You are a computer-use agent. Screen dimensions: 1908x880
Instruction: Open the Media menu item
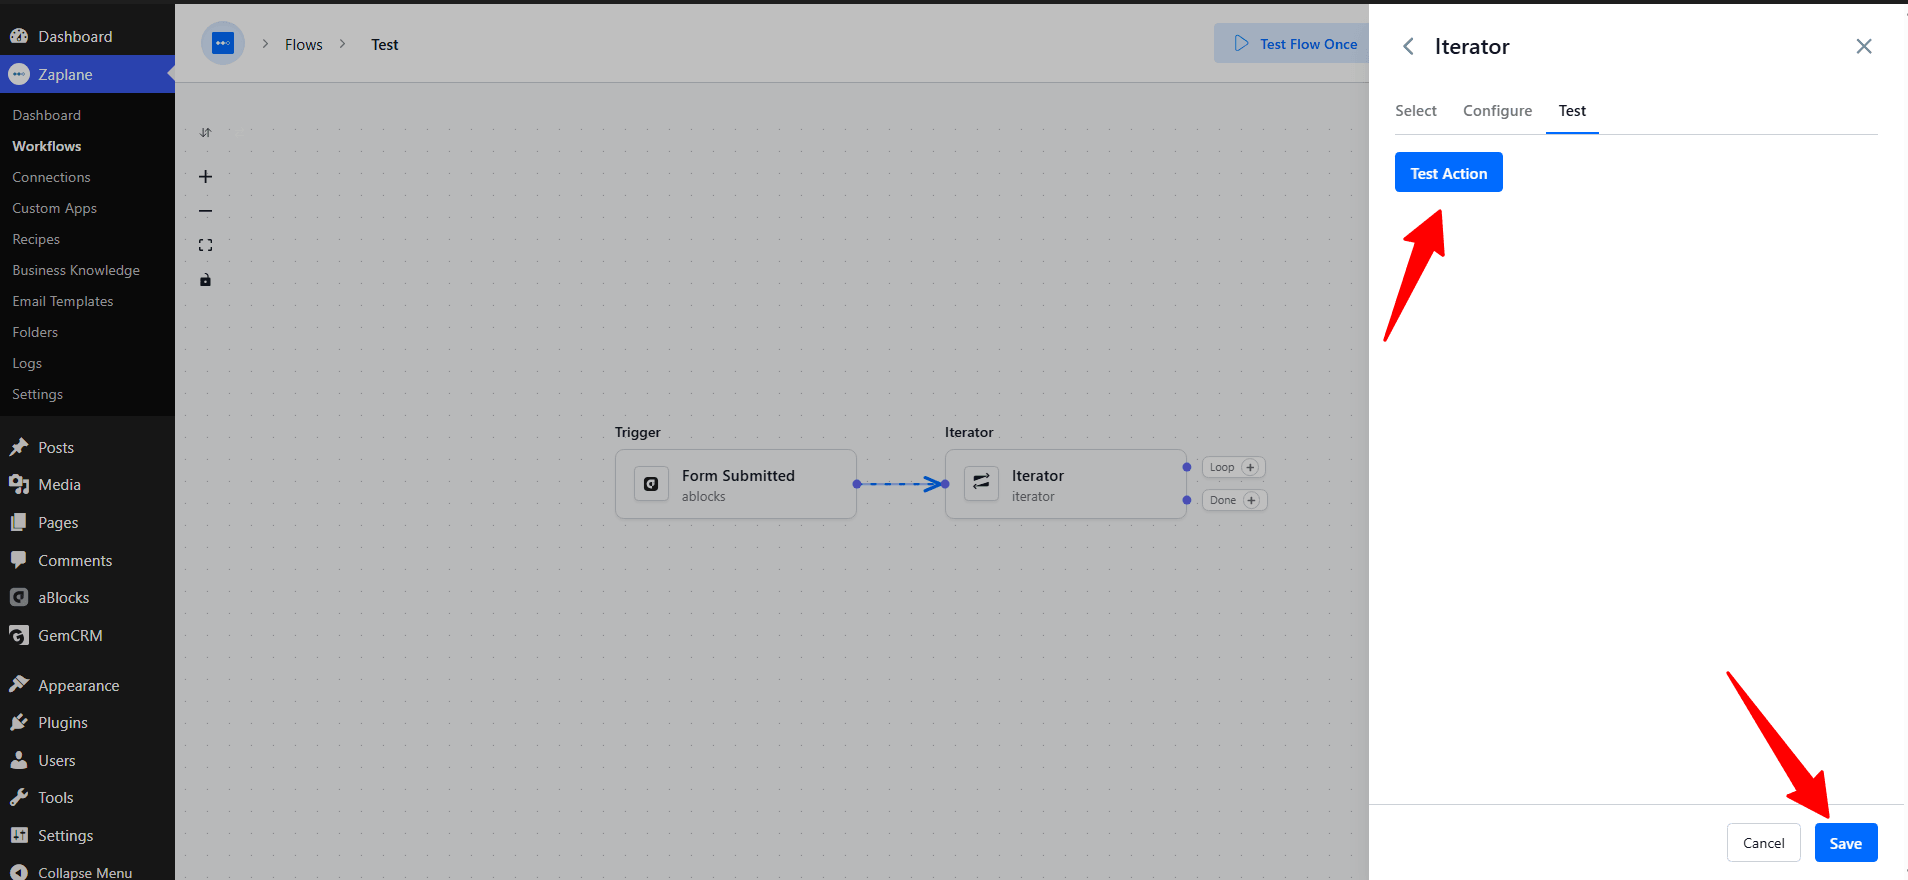[87, 485]
